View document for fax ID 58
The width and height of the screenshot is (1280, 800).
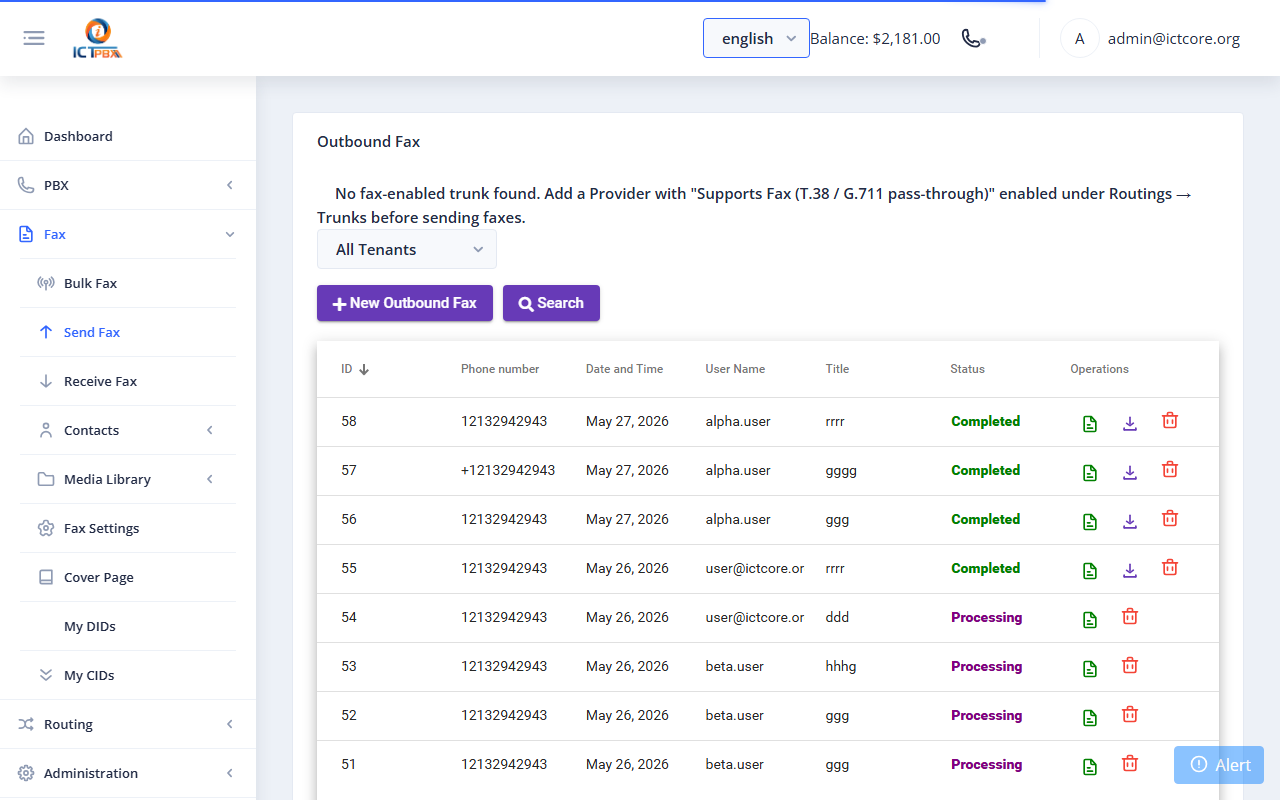coord(1090,423)
